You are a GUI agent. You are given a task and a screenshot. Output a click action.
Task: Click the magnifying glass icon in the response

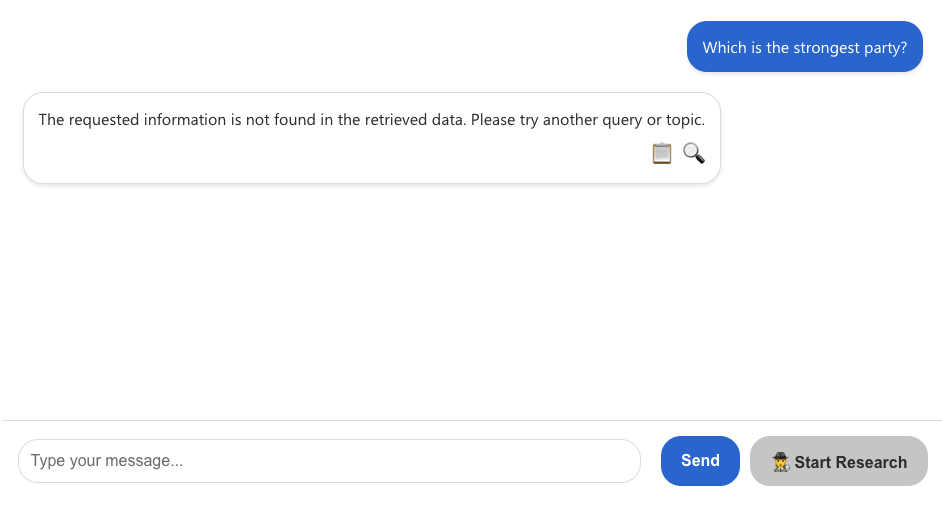(x=693, y=153)
